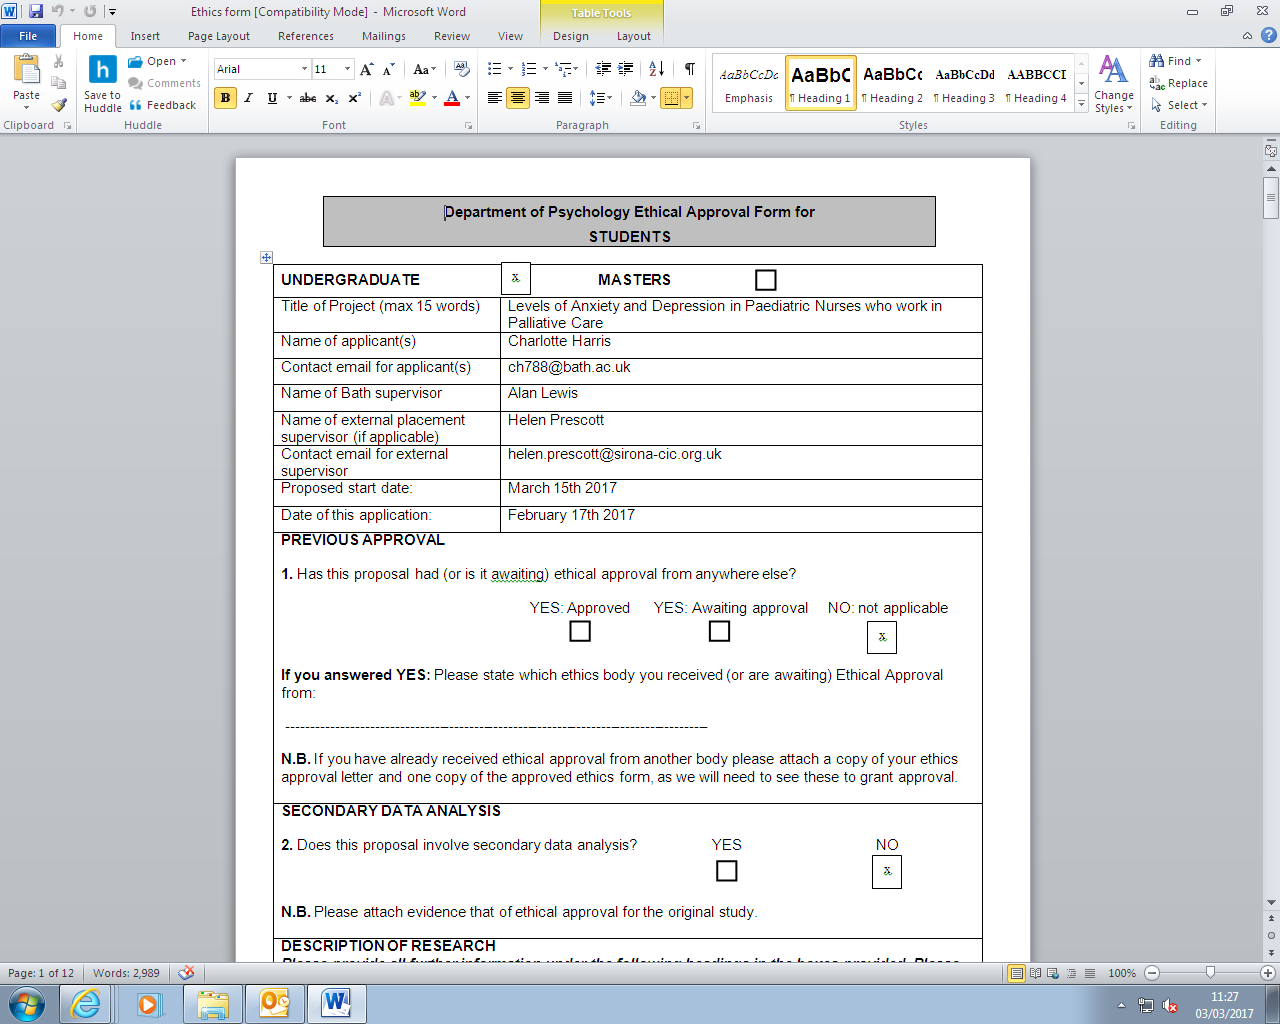Click the zoom slider handle
The width and height of the screenshot is (1280, 1024).
[x=1210, y=973]
